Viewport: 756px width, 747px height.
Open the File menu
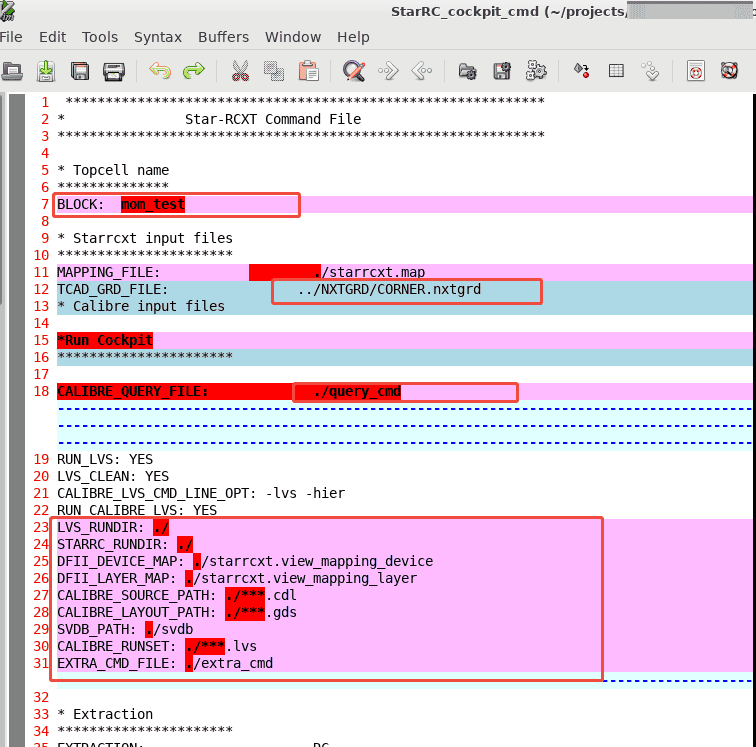pyautogui.click(x=10, y=37)
